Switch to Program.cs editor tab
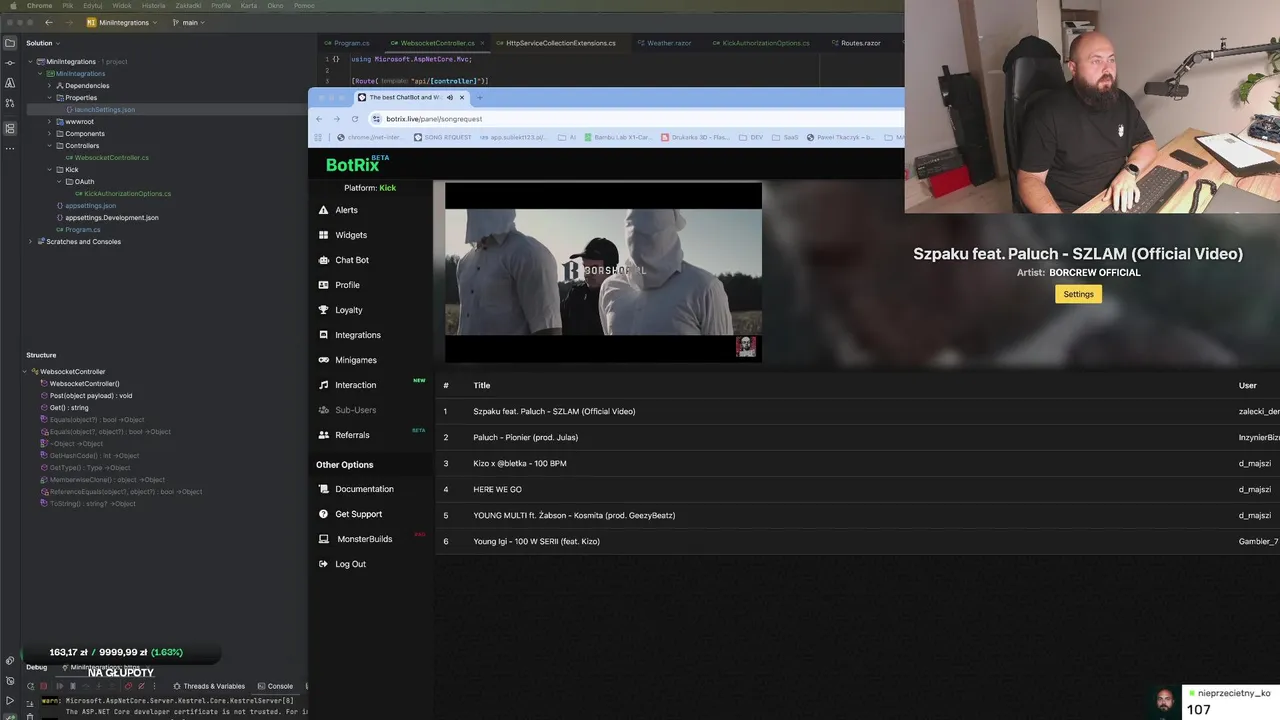Viewport: 1280px width, 720px height. [347, 43]
